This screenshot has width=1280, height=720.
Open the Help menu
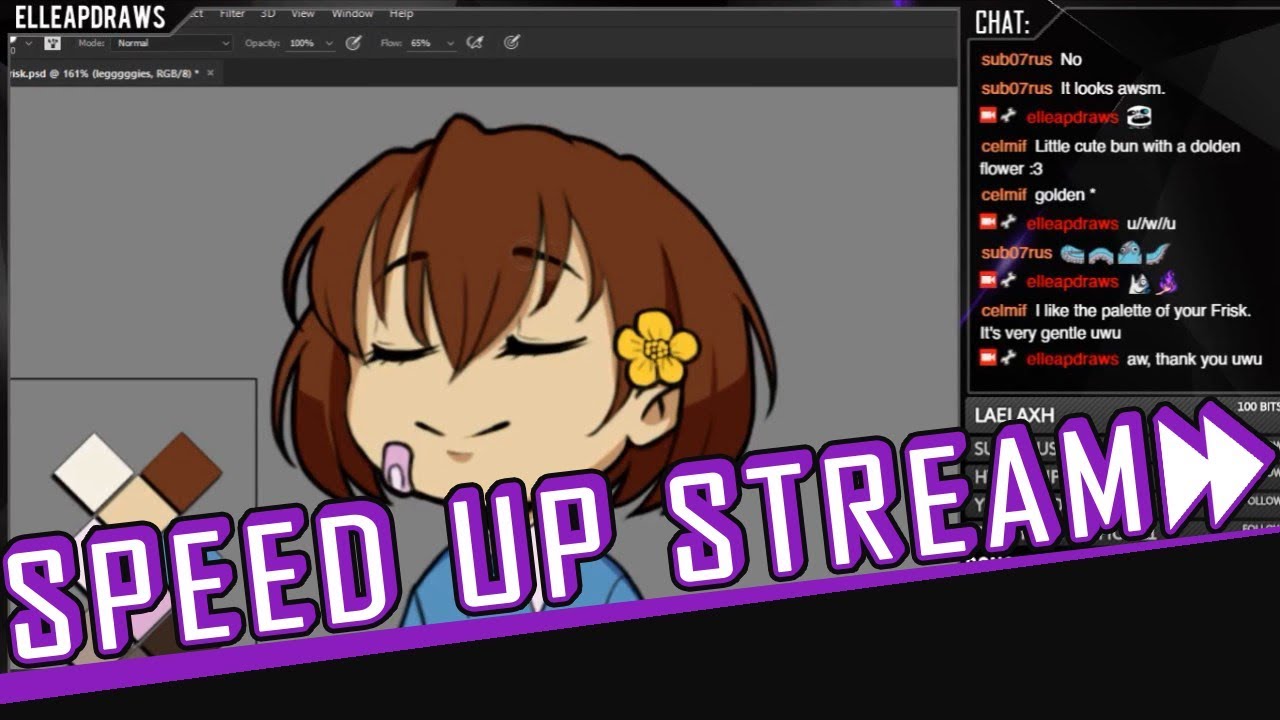[x=401, y=14]
